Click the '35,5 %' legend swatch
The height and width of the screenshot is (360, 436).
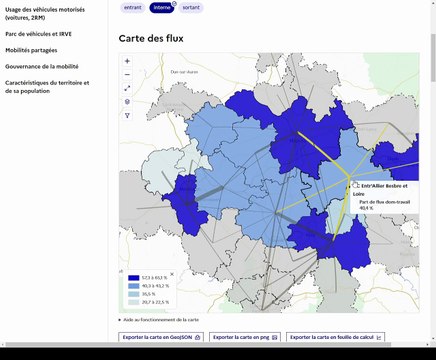(133, 294)
